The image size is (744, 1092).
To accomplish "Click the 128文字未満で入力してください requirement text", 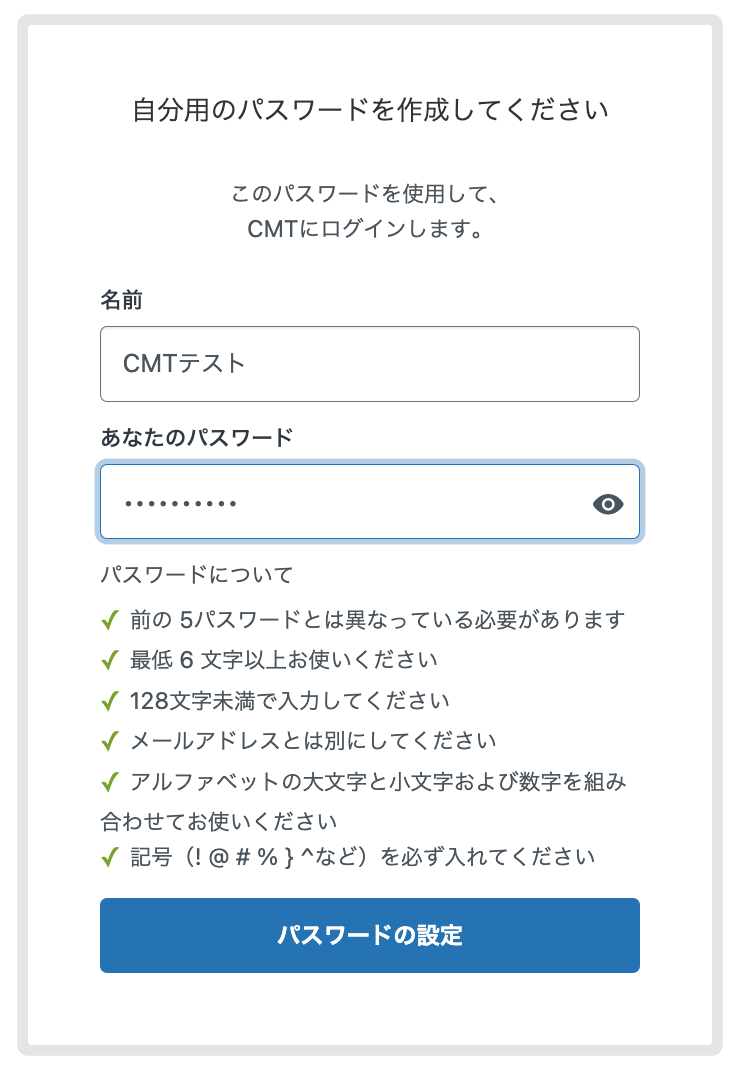I will (290, 702).
